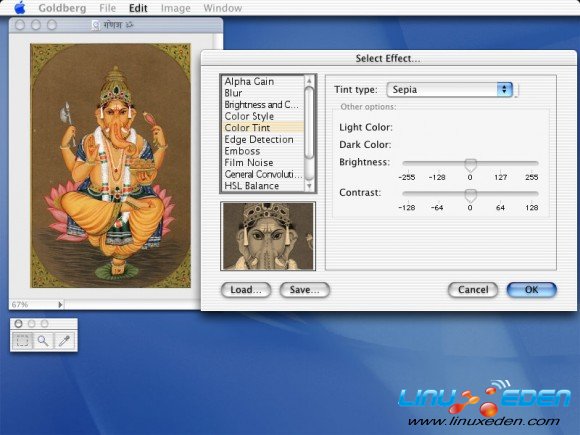
Task: Open the Goldberg application menu
Action: [62, 8]
